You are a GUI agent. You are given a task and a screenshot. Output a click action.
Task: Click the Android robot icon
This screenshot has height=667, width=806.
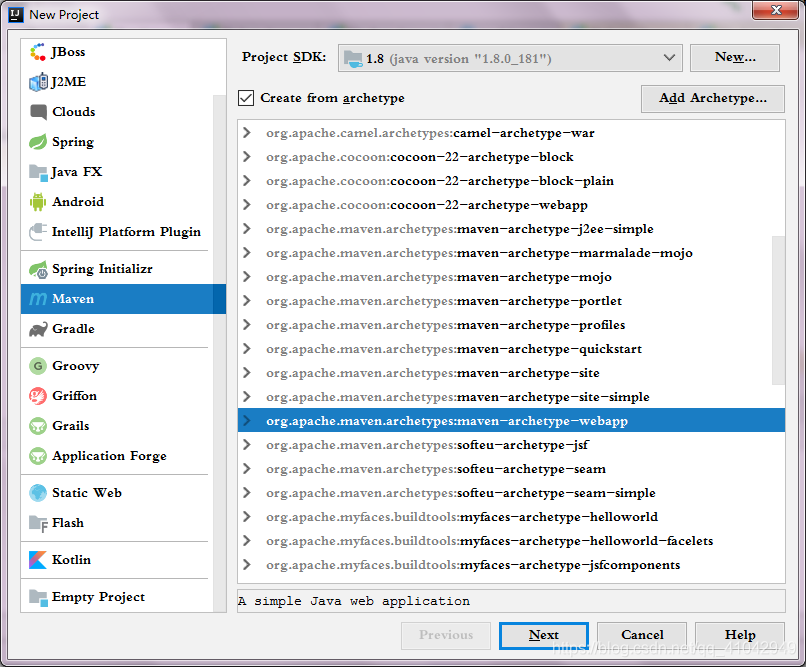coord(38,202)
